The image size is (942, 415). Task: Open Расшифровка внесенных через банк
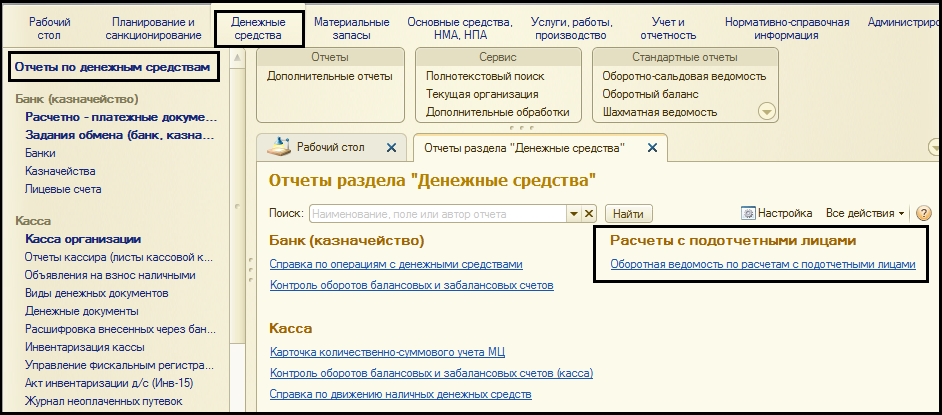tap(120, 329)
